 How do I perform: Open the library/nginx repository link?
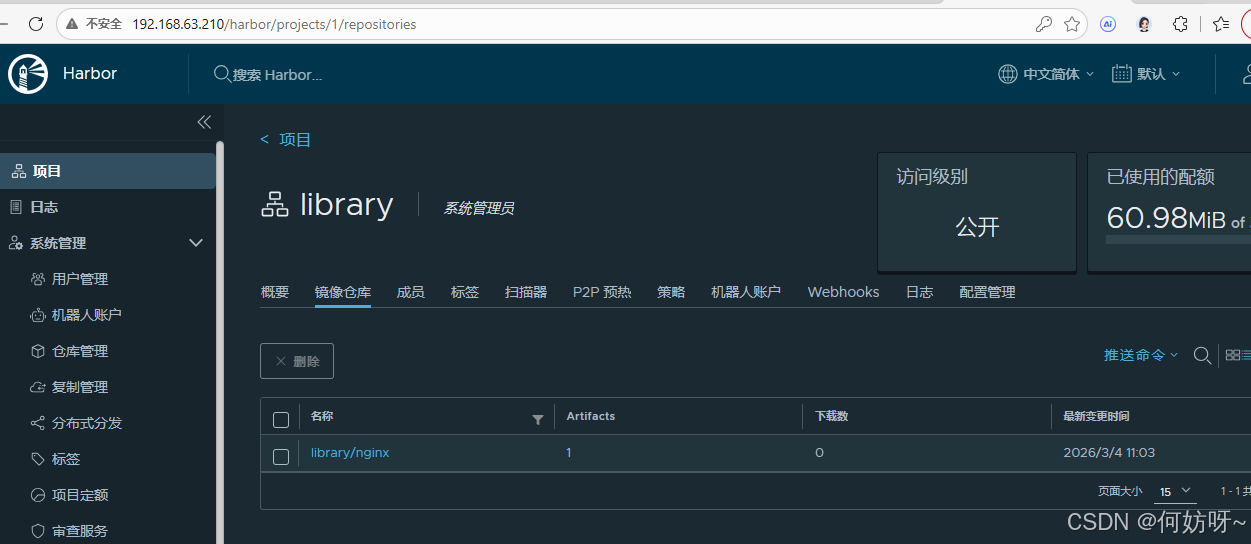click(x=350, y=453)
